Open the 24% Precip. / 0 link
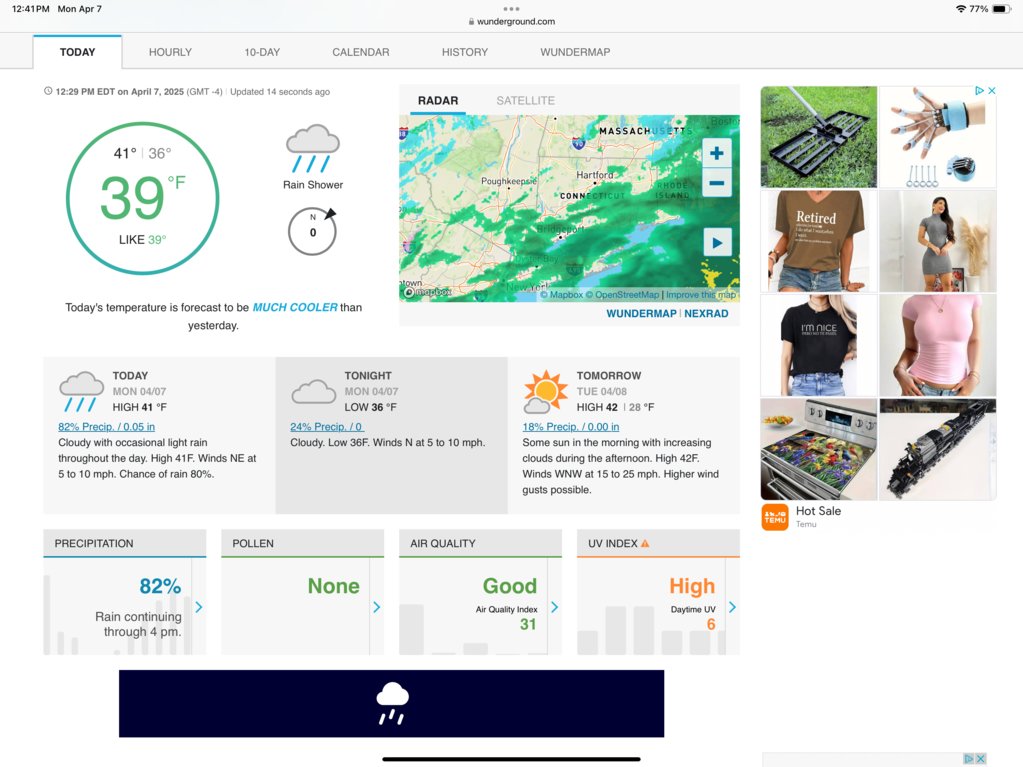This screenshot has height=767, width=1023. 326,427
